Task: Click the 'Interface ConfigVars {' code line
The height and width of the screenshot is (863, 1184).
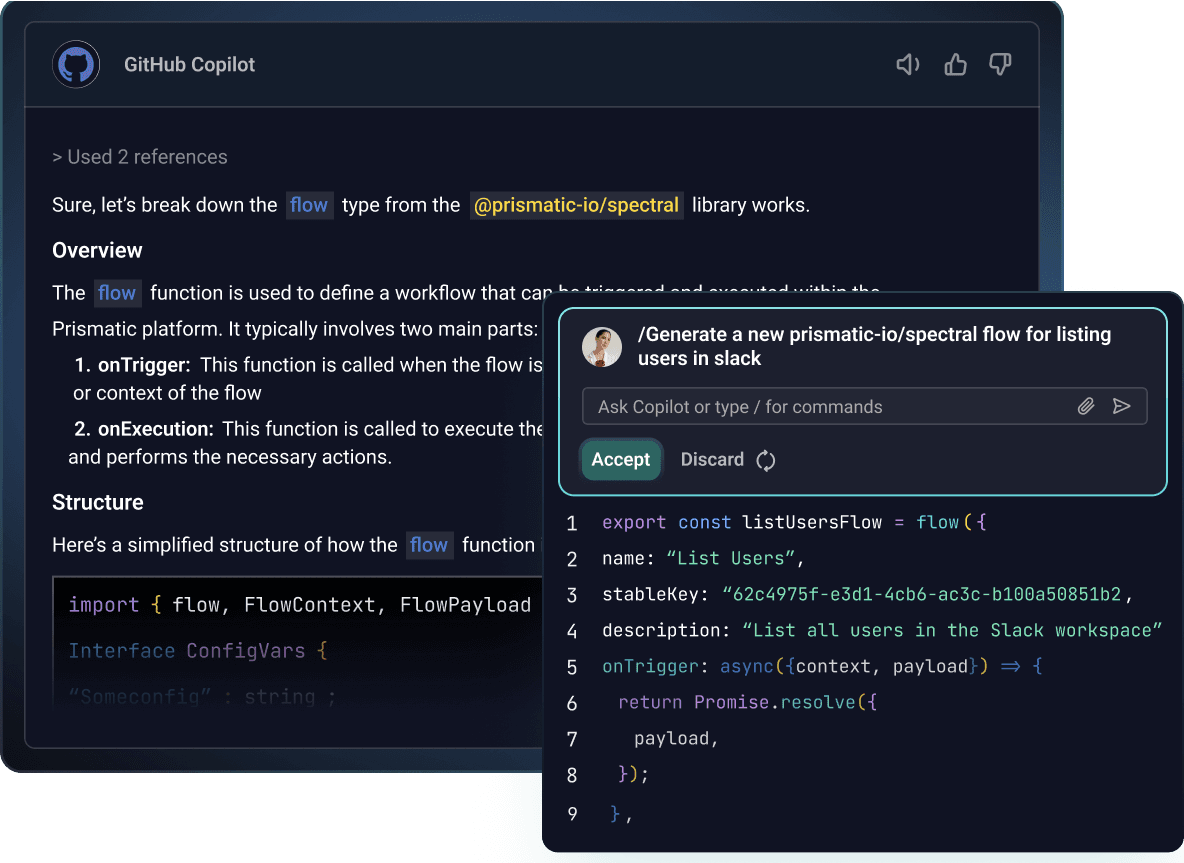Action: pyautogui.click(x=198, y=652)
